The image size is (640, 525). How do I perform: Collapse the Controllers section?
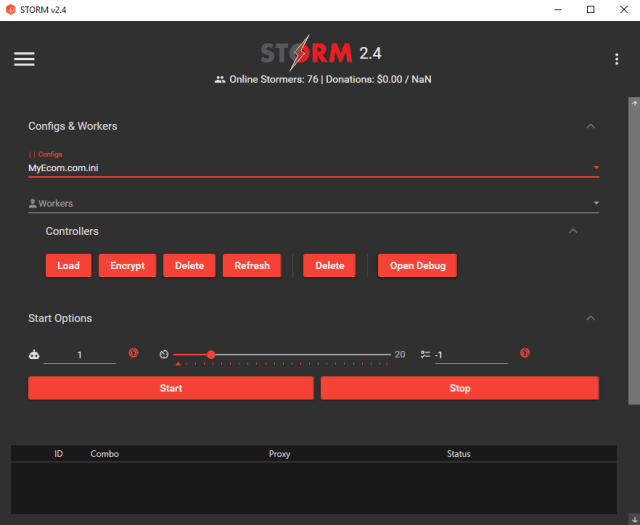coord(573,231)
